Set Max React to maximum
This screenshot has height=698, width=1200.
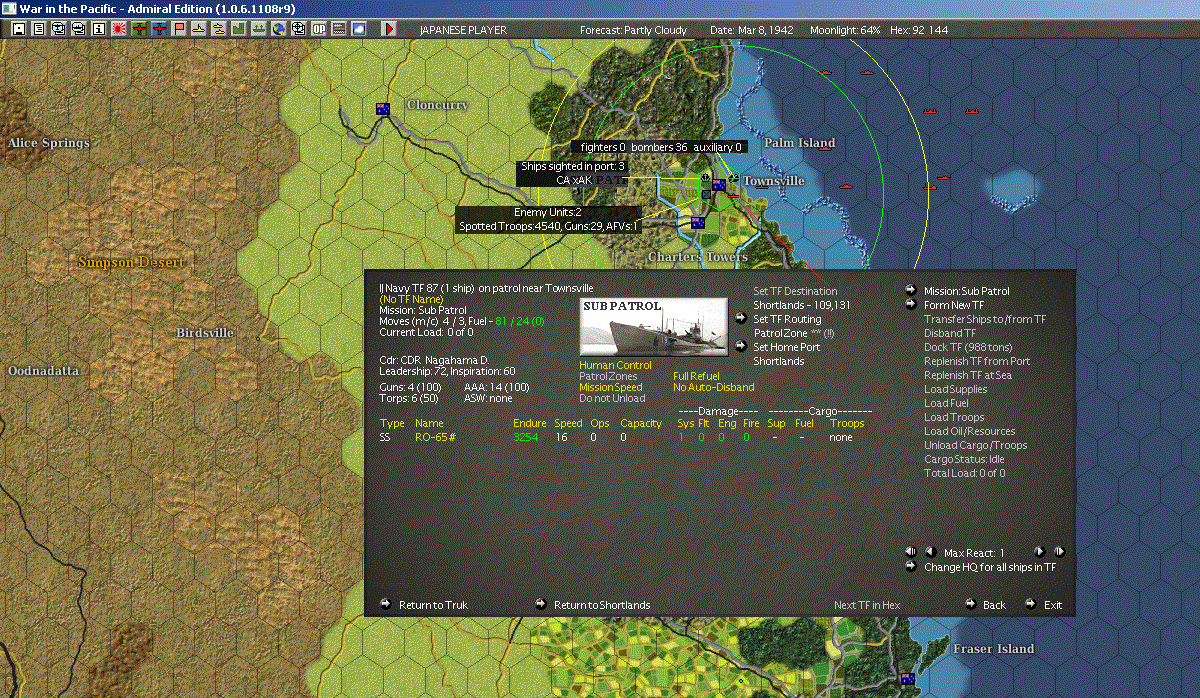point(1059,552)
